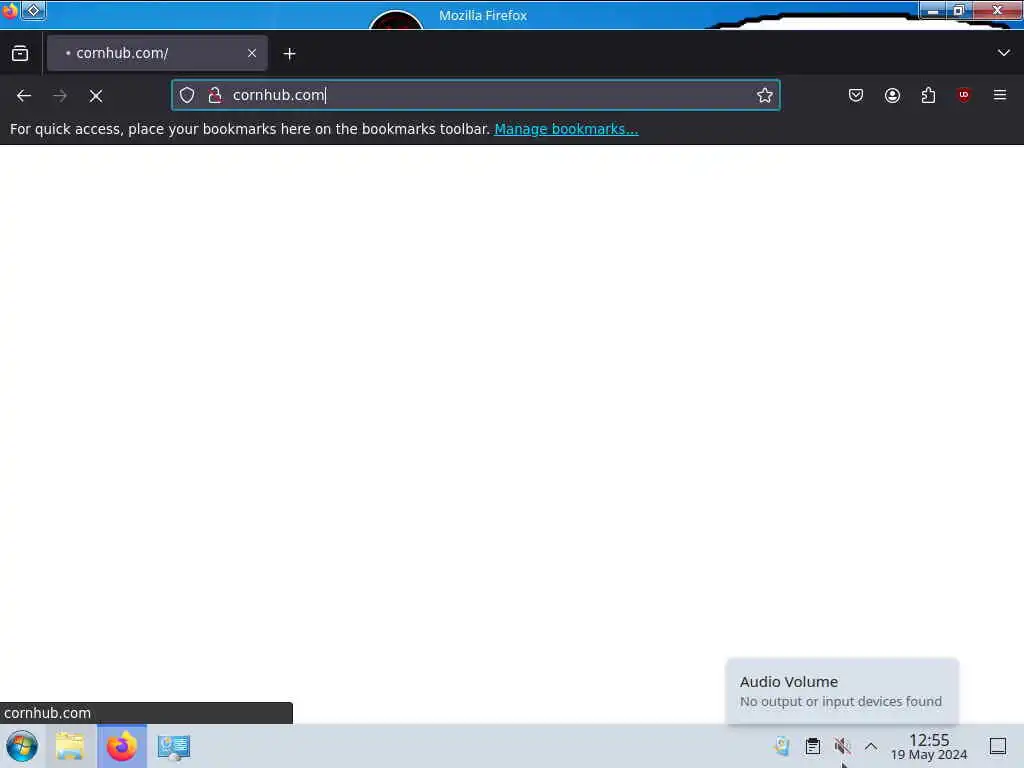Show site connection security info

[x=215, y=95]
